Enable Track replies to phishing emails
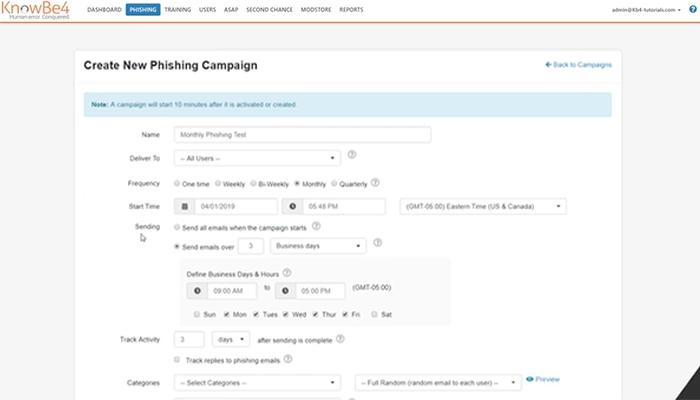Screen dimensions: 700x400 (177, 359)
